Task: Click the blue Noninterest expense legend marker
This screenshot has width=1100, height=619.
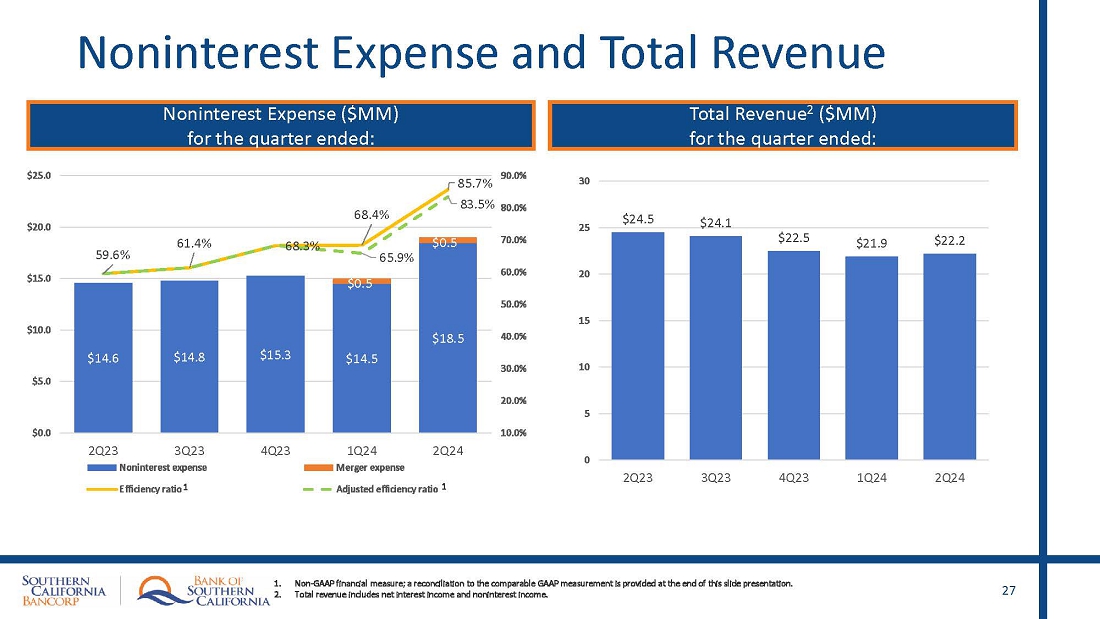Action: (102, 468)
